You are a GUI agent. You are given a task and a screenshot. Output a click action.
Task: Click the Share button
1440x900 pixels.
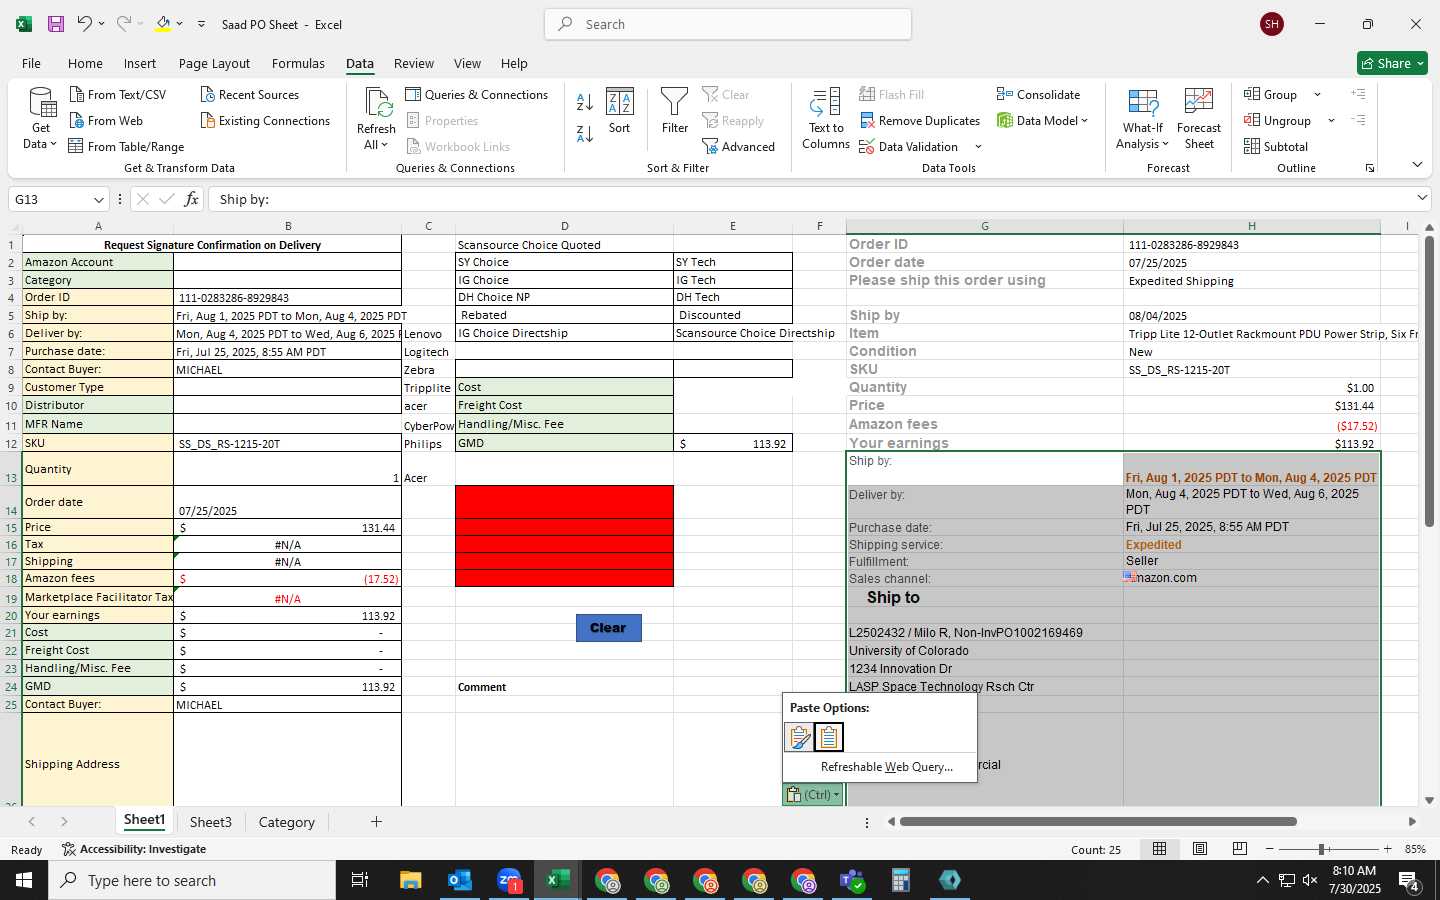1392,63
